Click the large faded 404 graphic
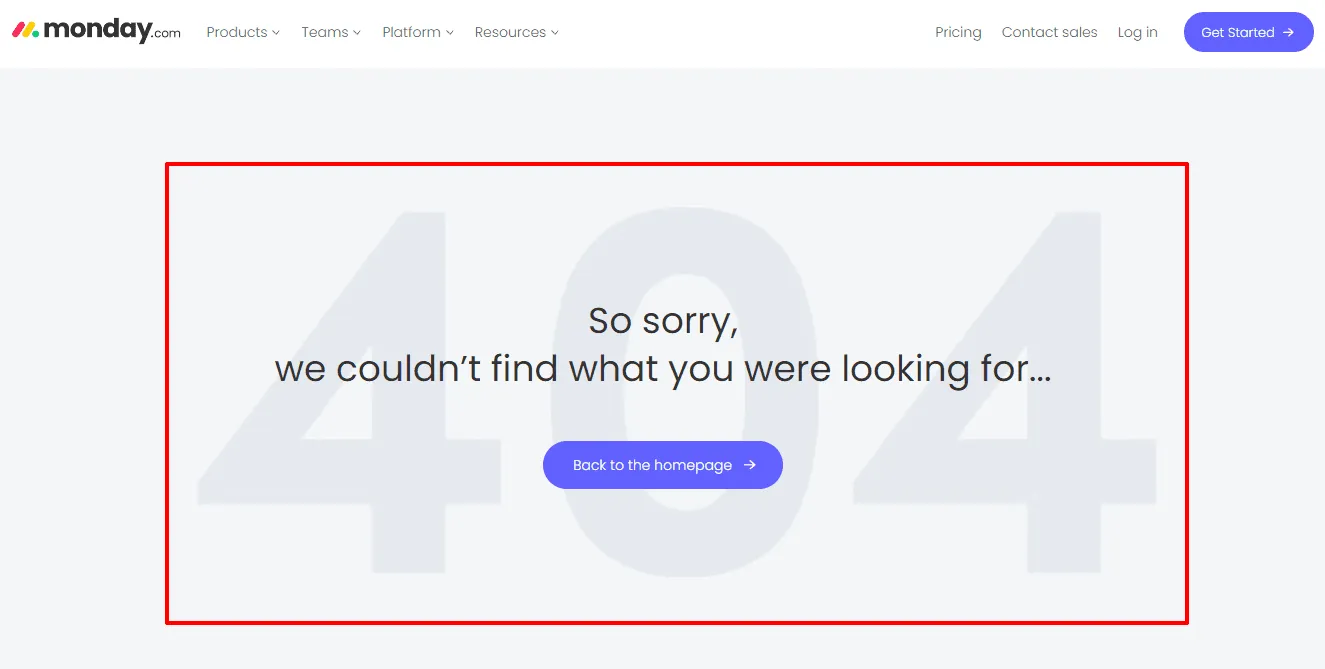Screen dimensions: 1325x669 pyautogui.click(x=678, y=390)
